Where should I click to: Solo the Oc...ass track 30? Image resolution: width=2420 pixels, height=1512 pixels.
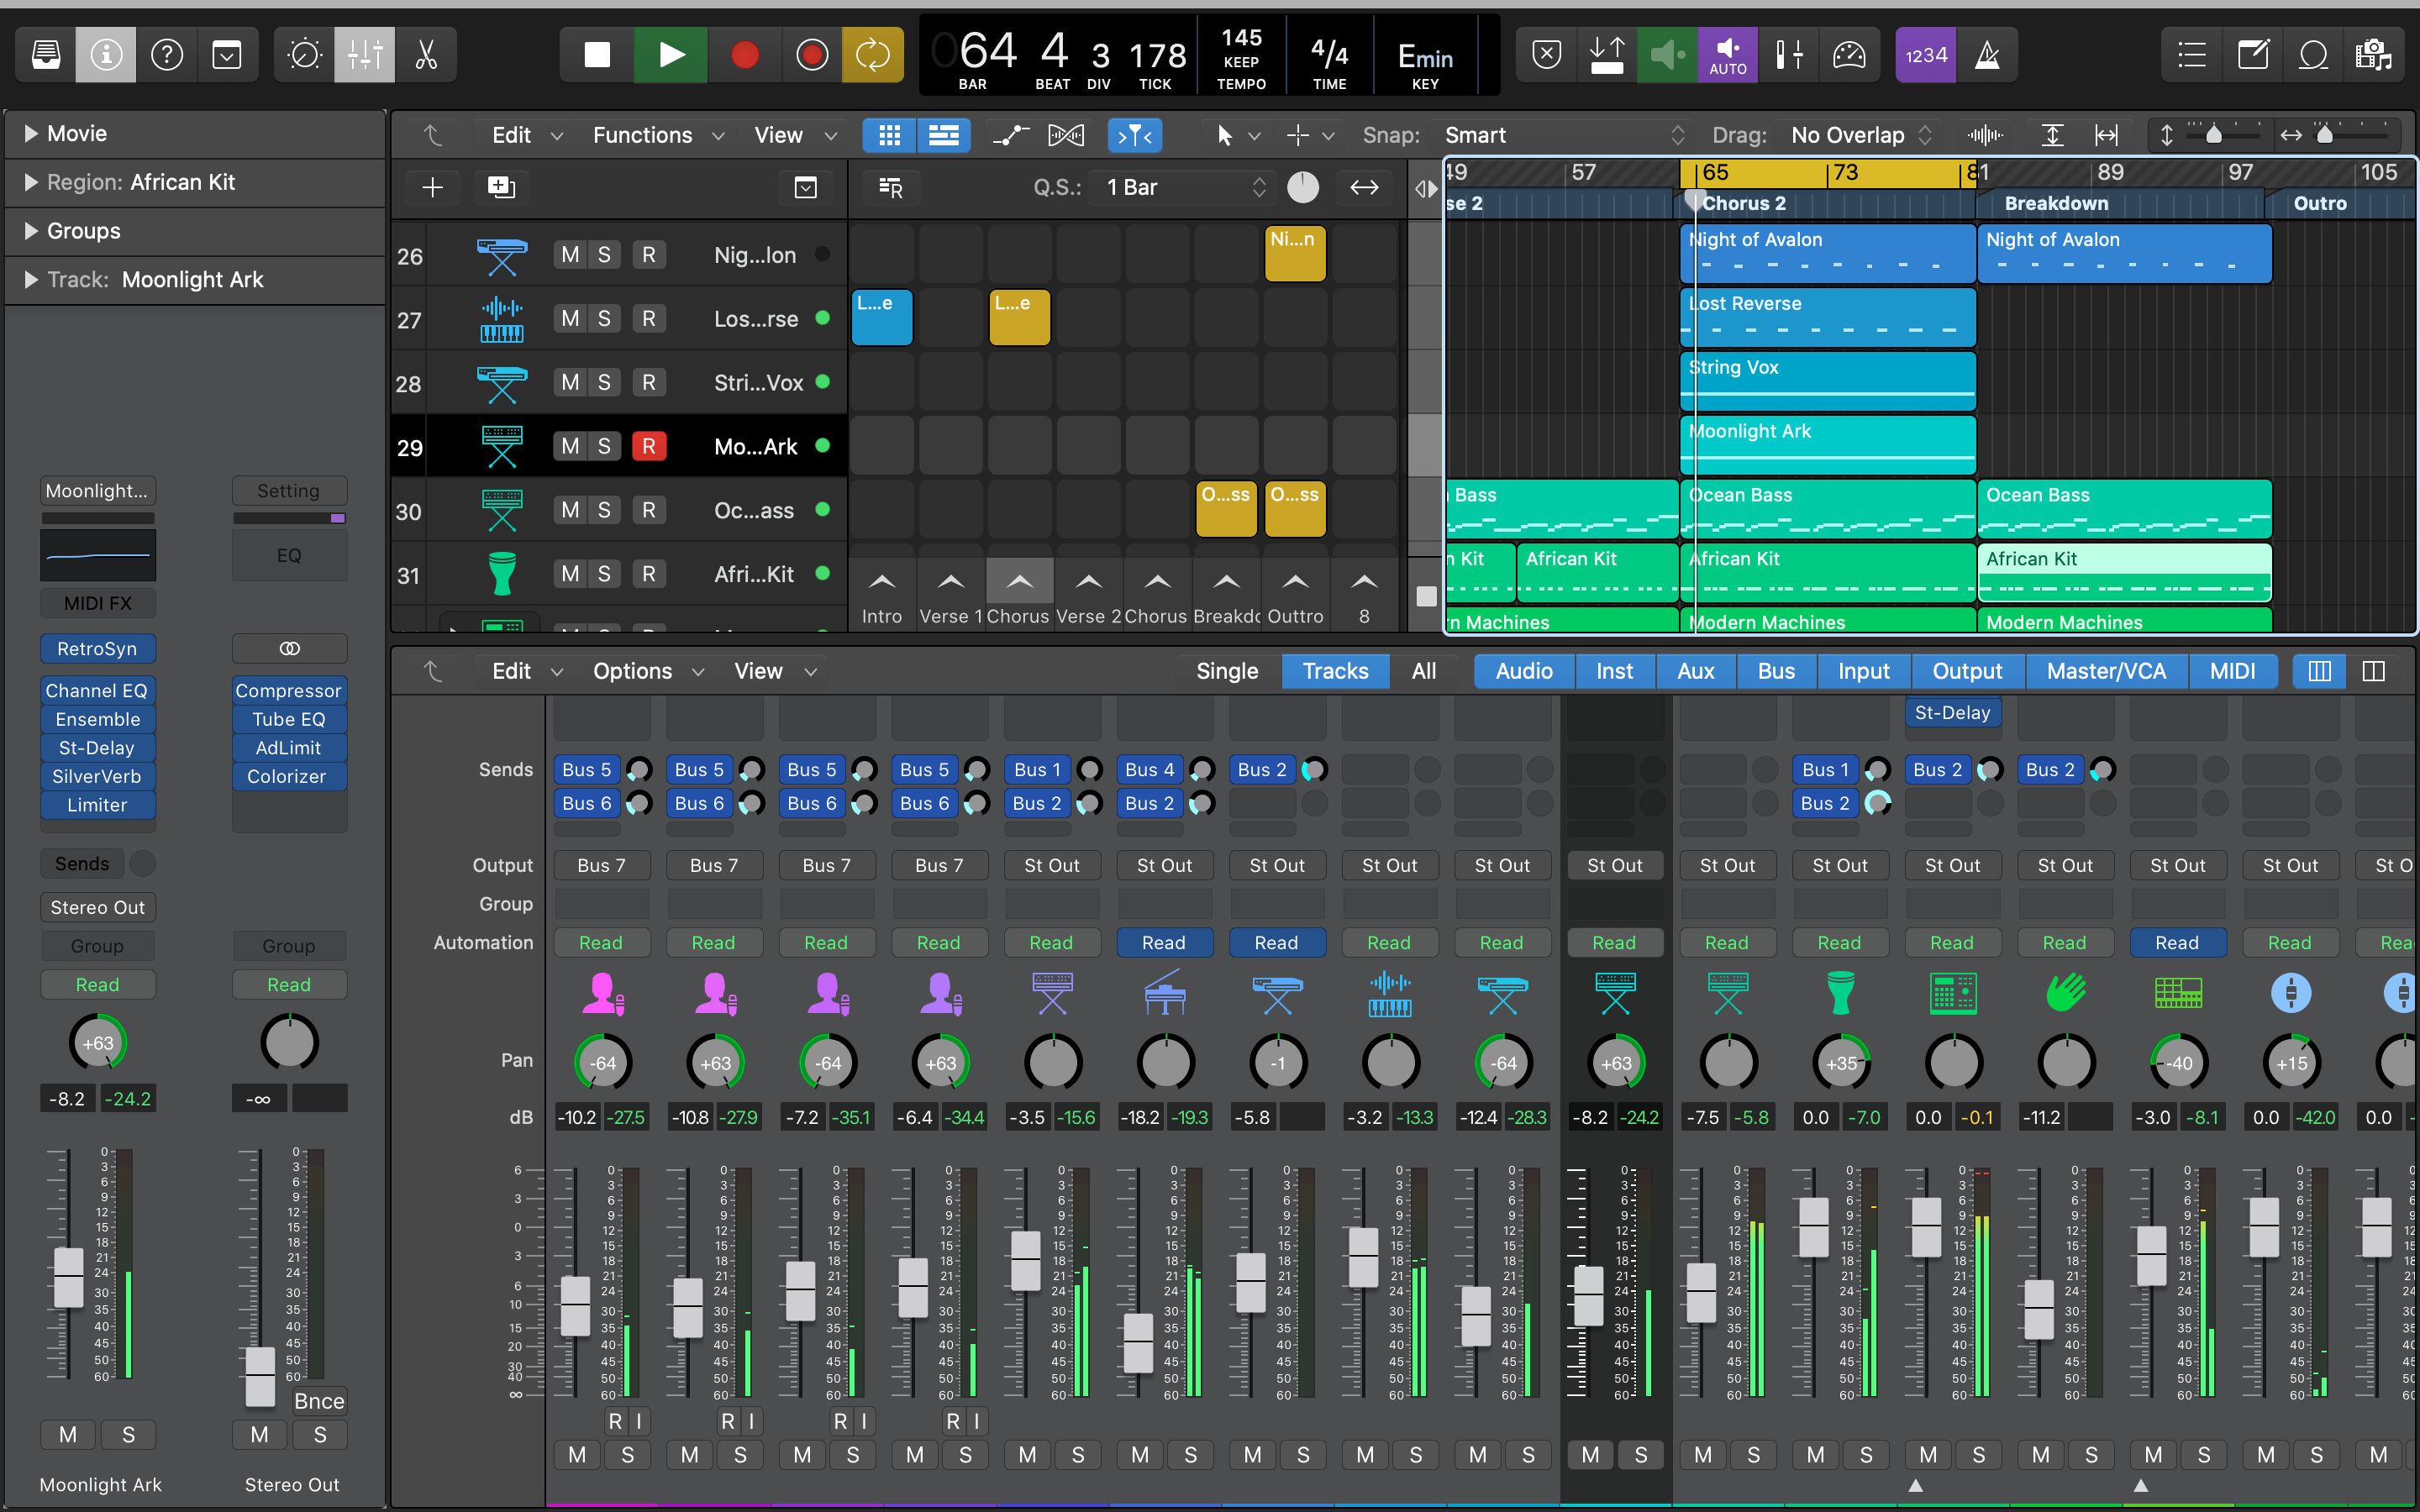click(604, 510)
